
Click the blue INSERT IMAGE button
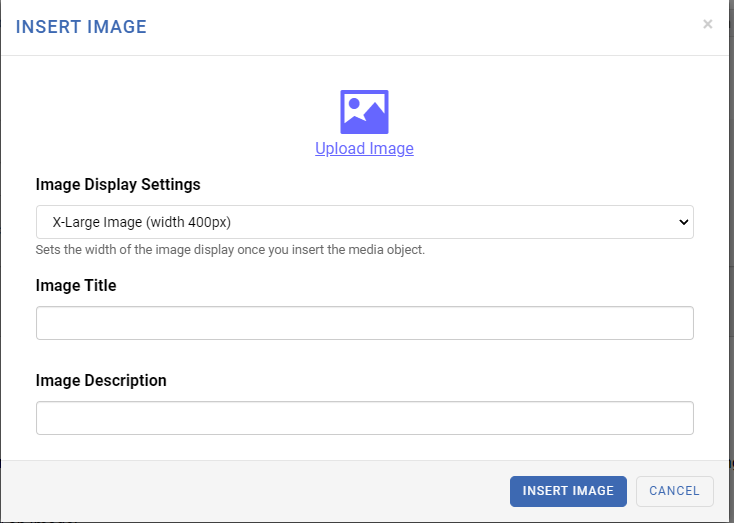(568, 491)
